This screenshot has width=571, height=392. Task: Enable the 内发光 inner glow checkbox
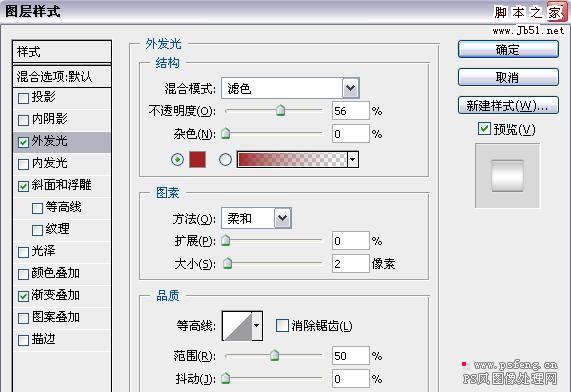click(x=23, y=164)
